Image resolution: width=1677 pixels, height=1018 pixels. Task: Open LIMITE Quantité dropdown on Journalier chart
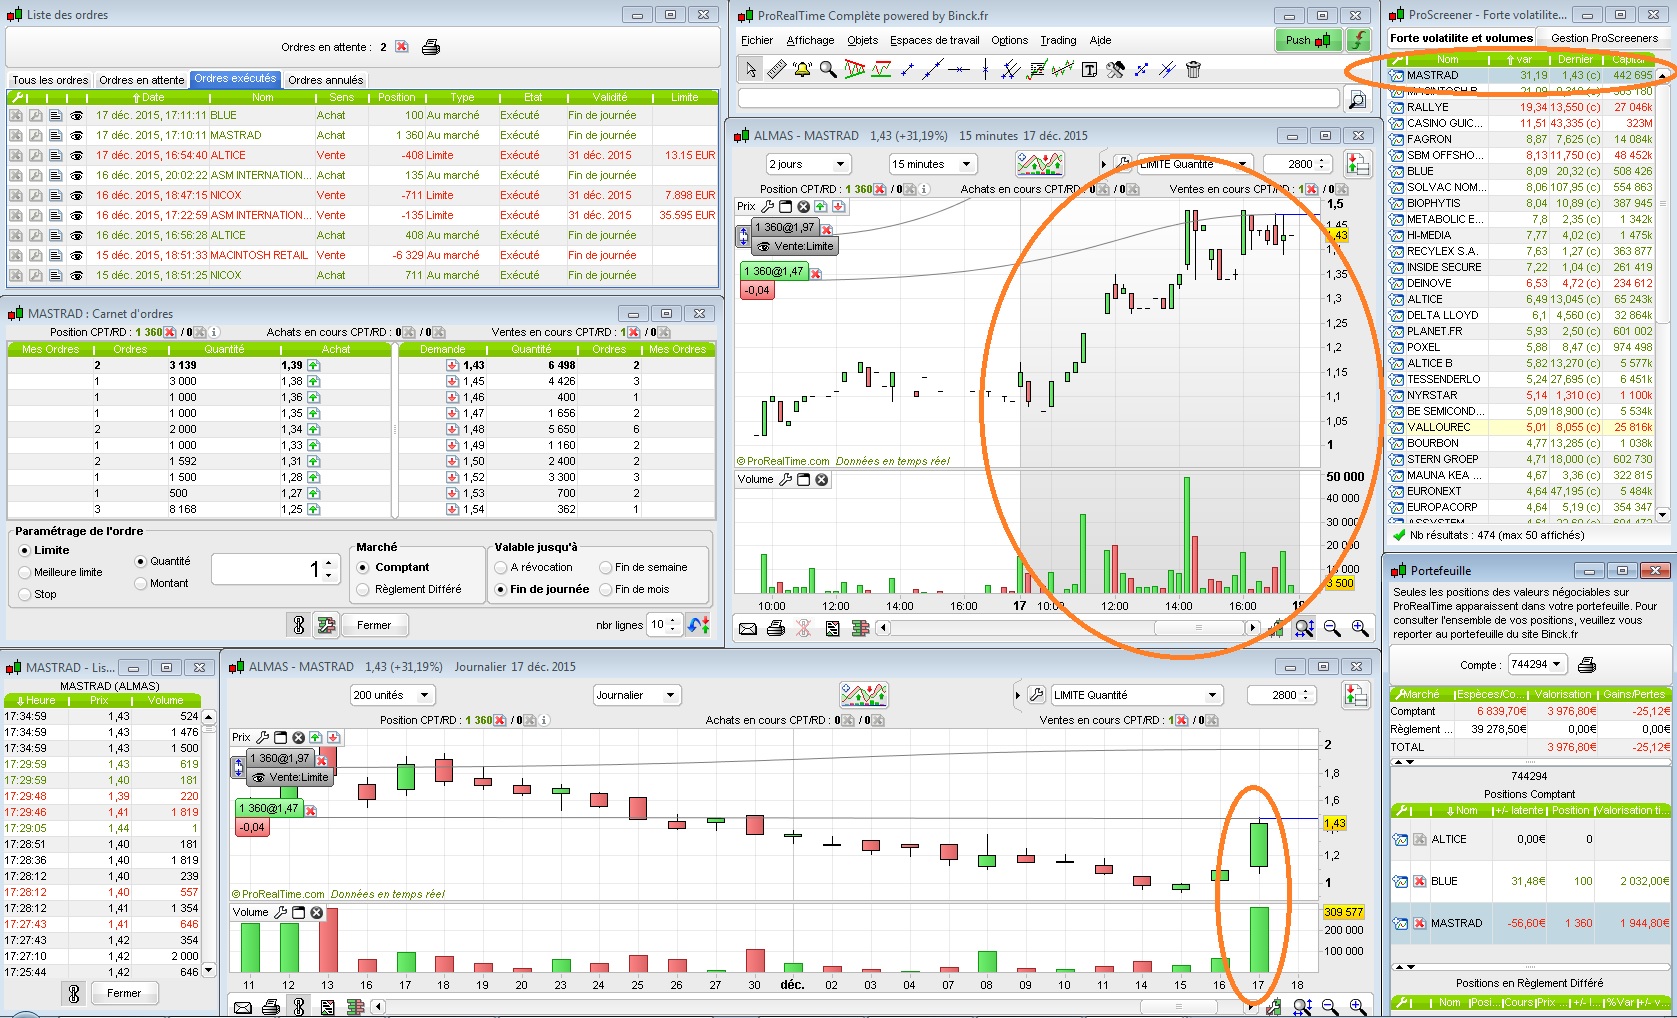pyautogui.click(x=1137, y=695)
